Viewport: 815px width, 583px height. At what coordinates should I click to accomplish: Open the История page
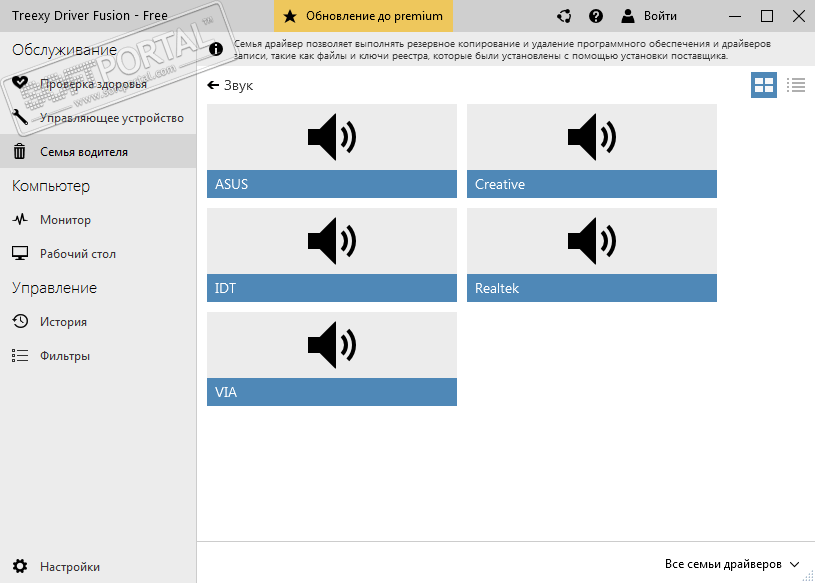pyautogui.click(x=98, y=322)
